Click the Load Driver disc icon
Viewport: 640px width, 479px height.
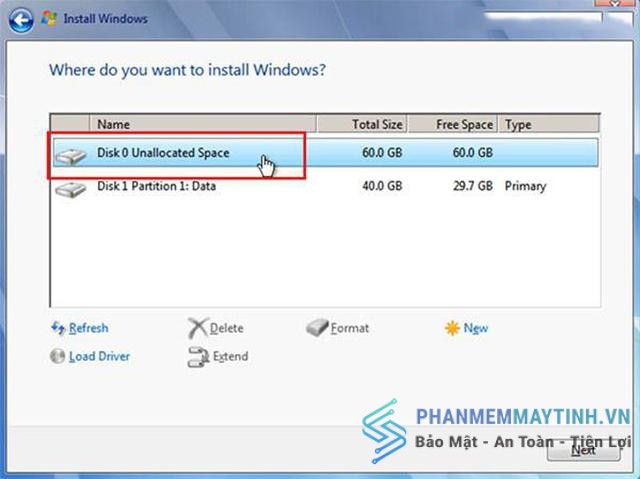pos(58,356)
